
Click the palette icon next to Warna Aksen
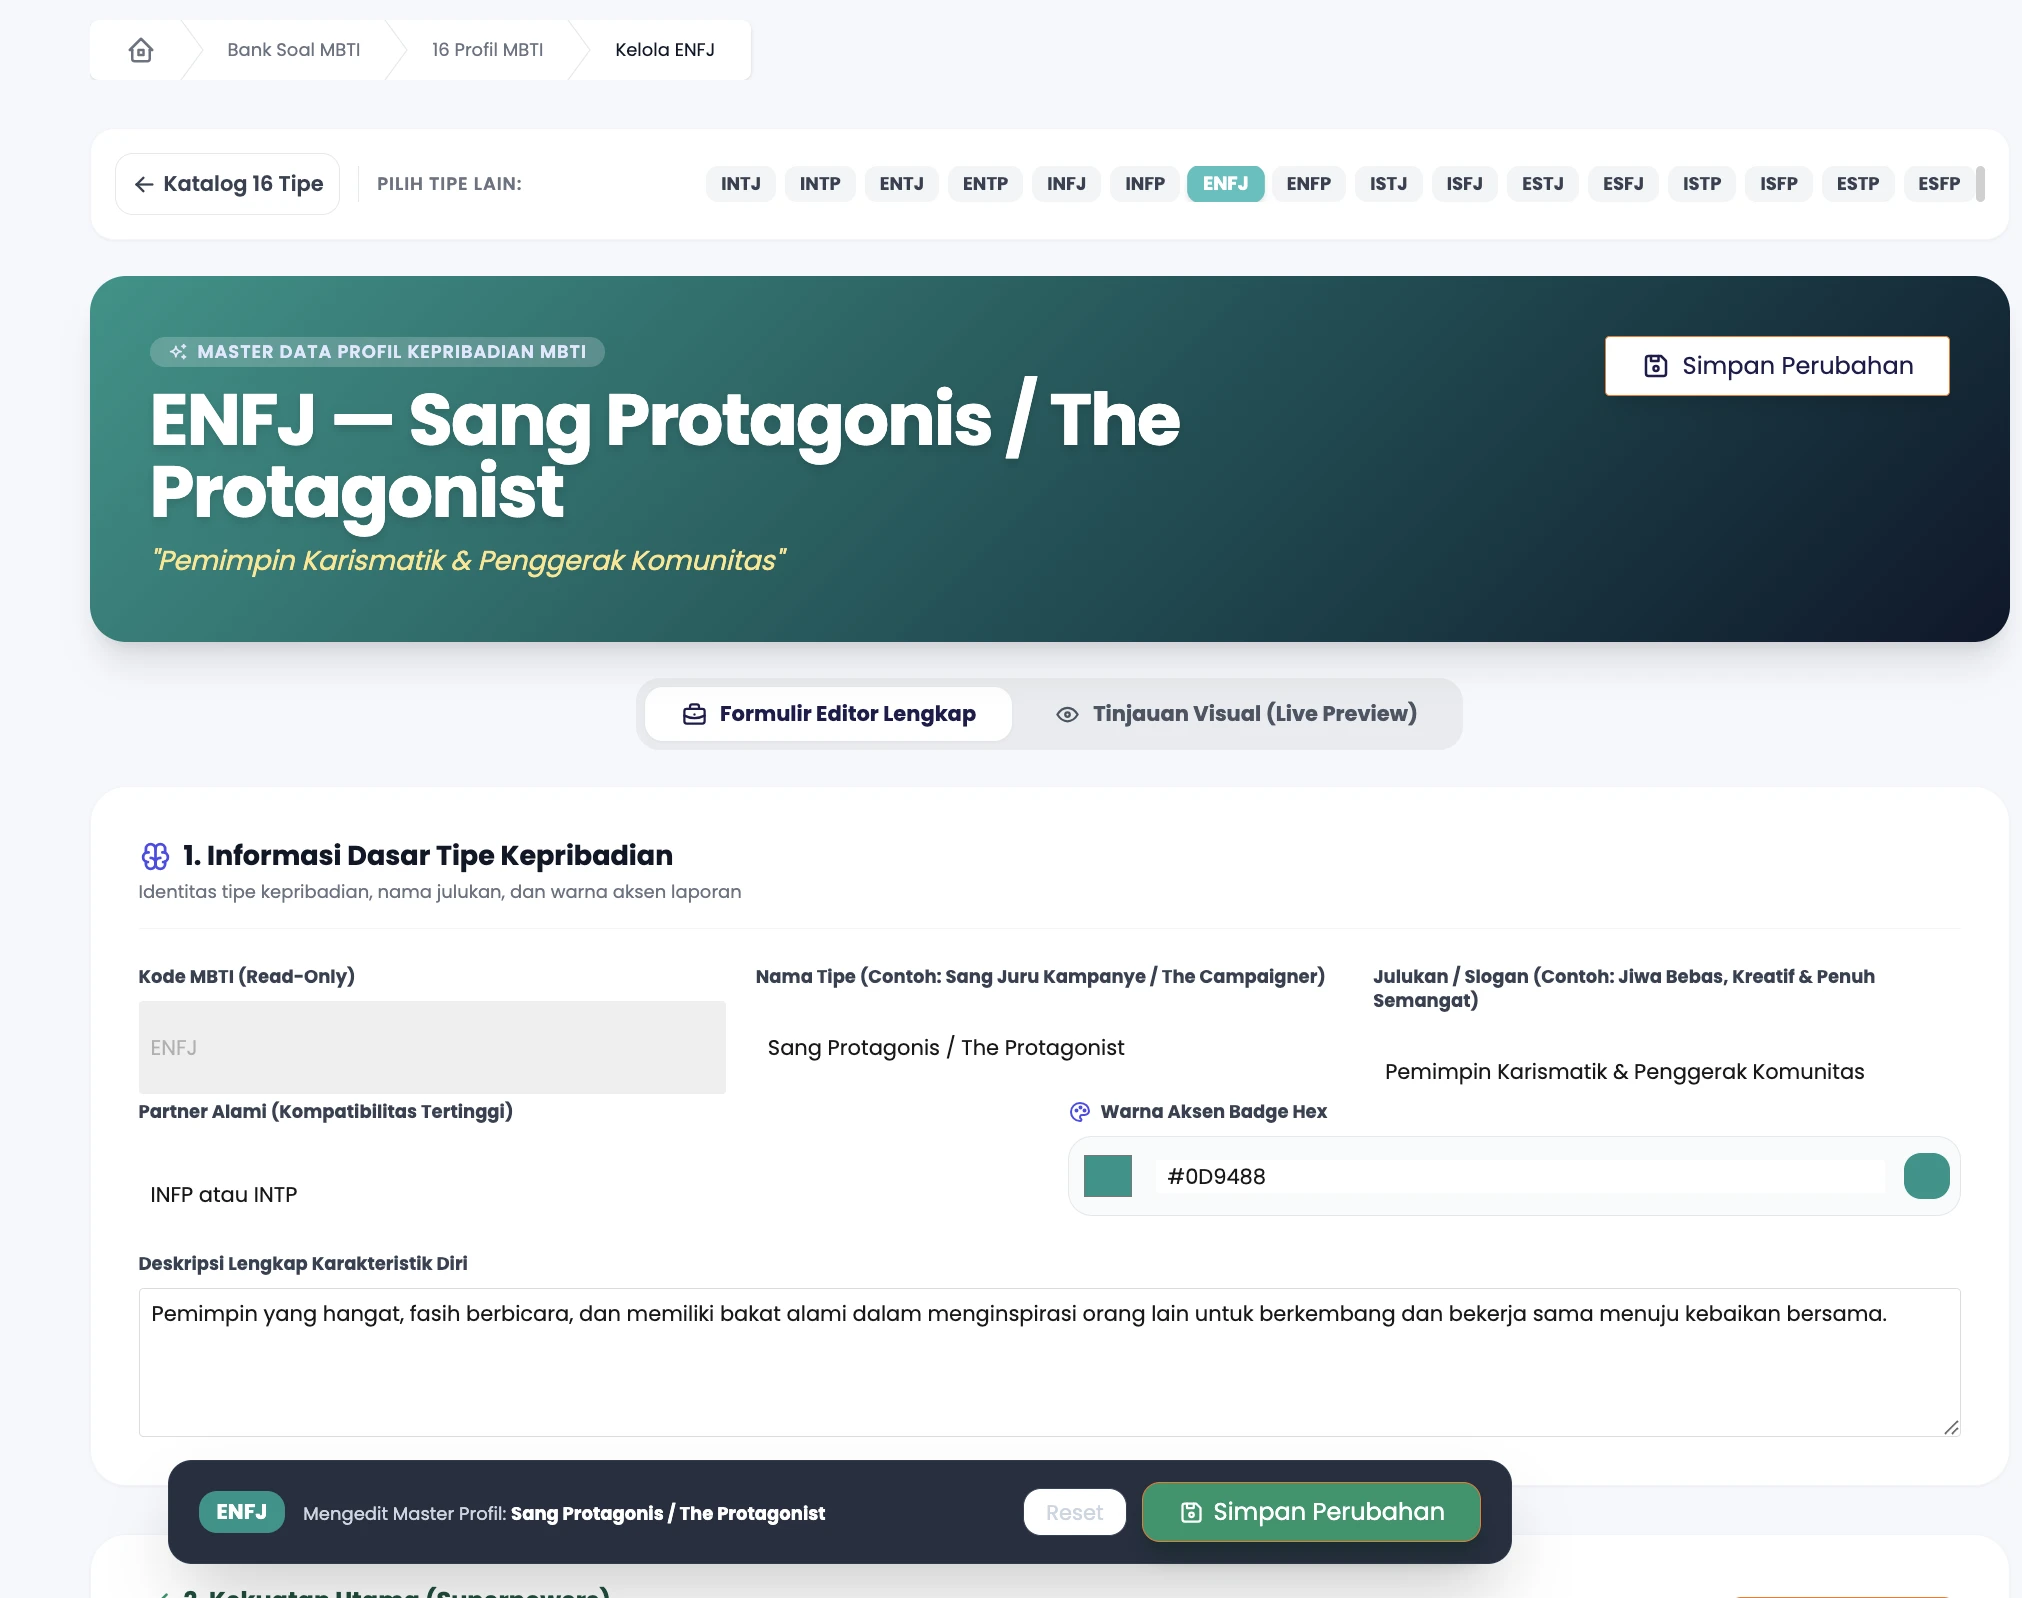pos(1080,1112)
